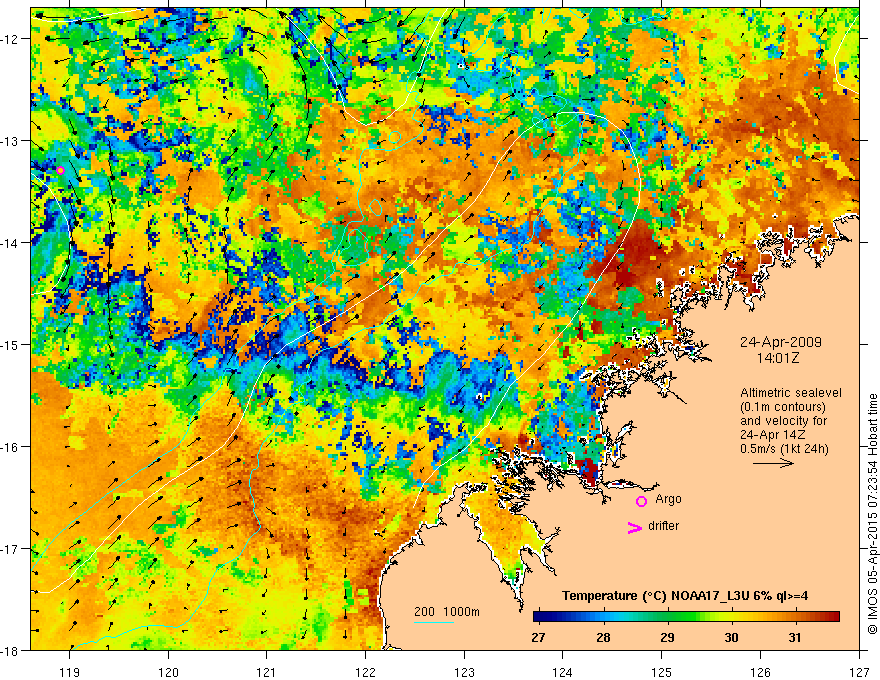Click the longitude label 126
Image resolution: width=880 pixels, height=680 pixels.
point(760,672)
